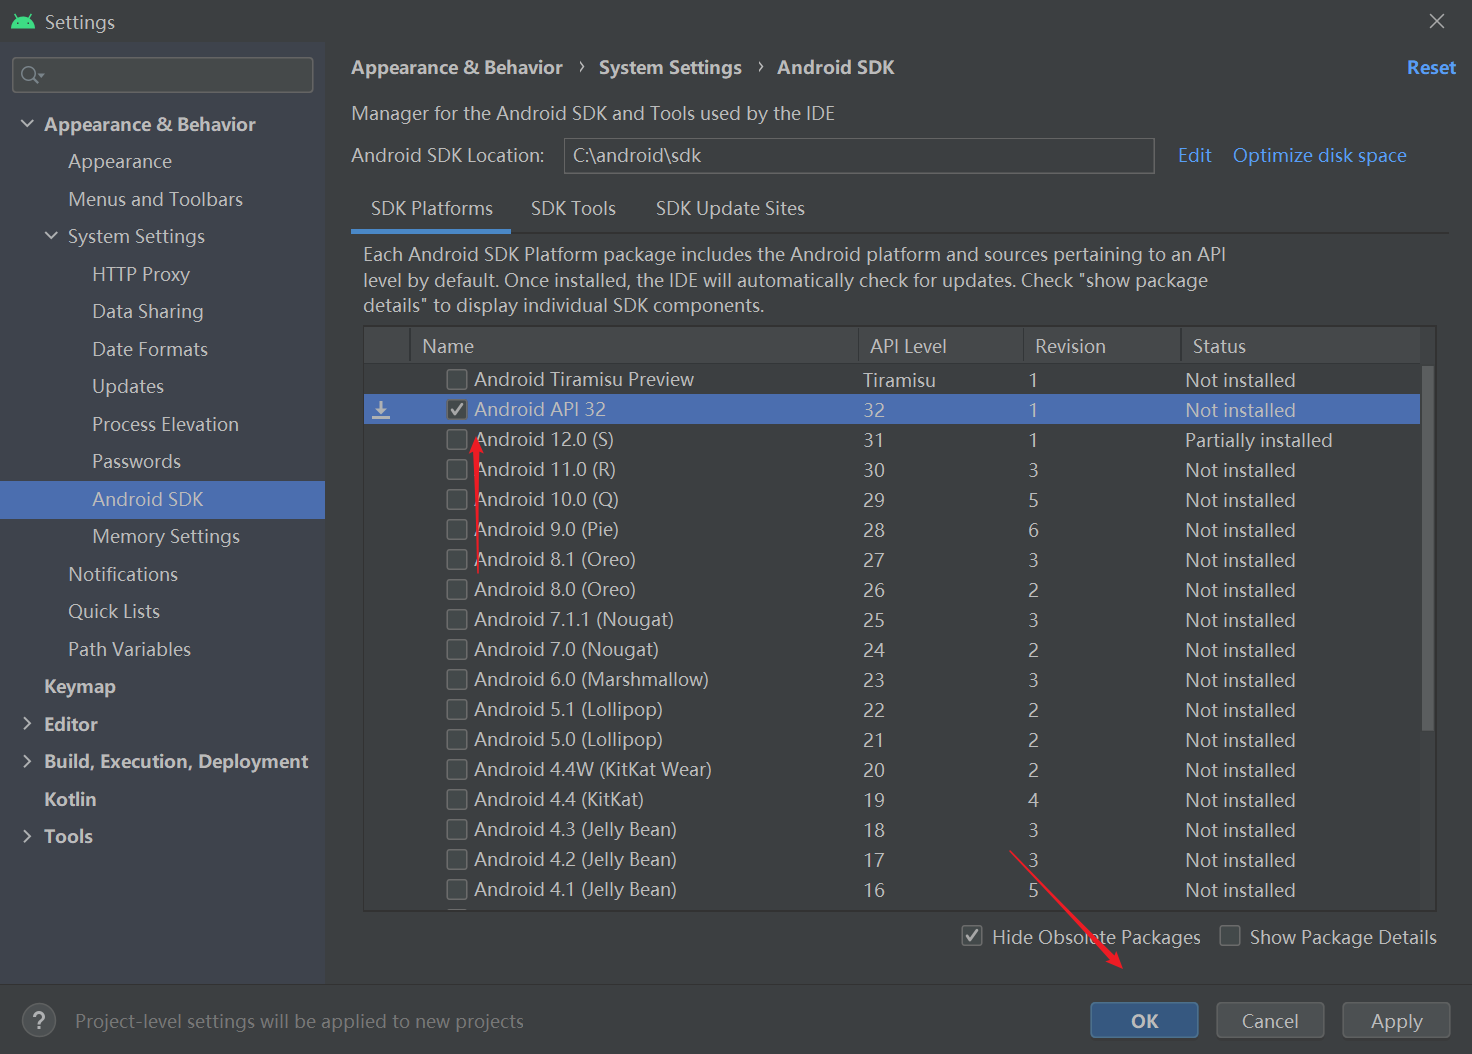Open Quick Lists settings
Screen dimensions: 1472x1054
click(x=114, y=611)
